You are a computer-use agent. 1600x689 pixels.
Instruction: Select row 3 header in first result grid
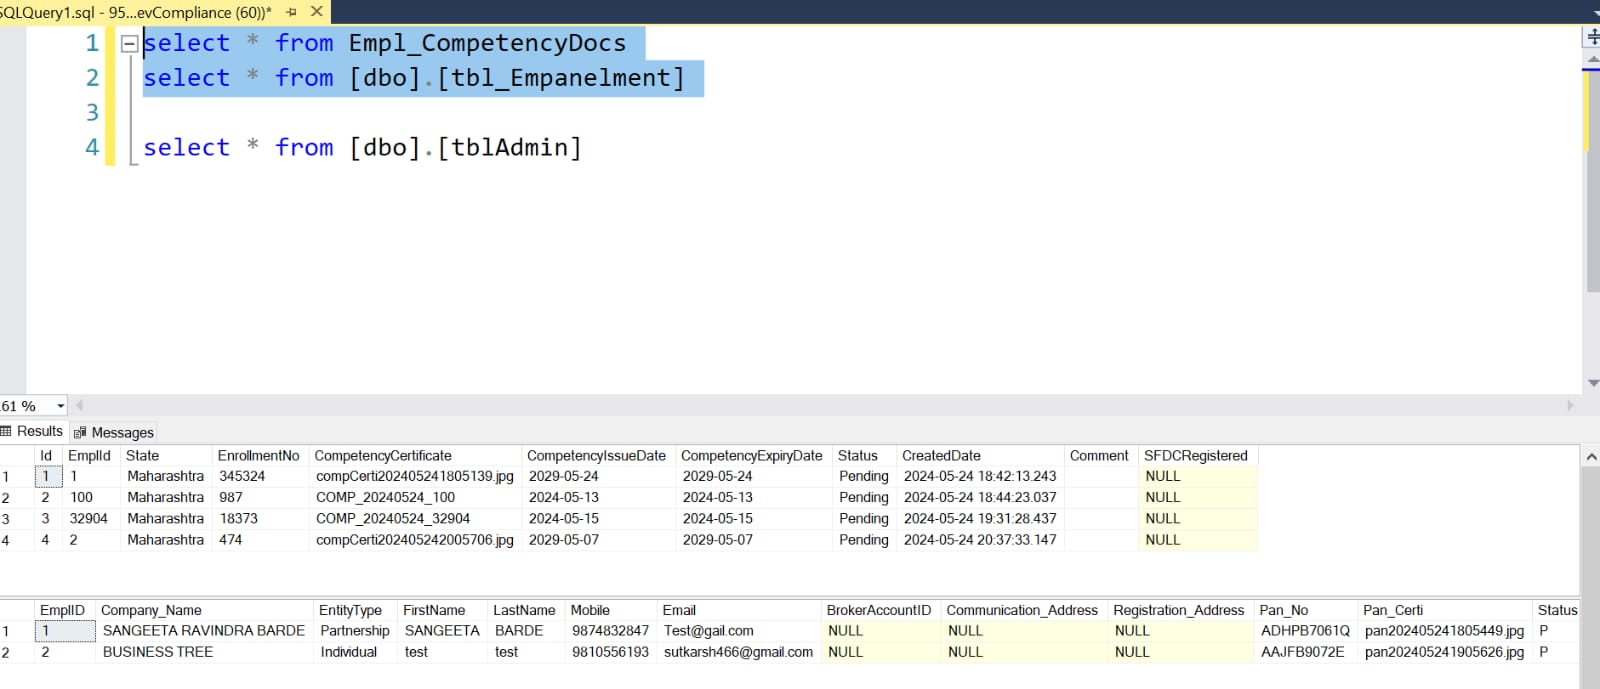pos(8,519)
